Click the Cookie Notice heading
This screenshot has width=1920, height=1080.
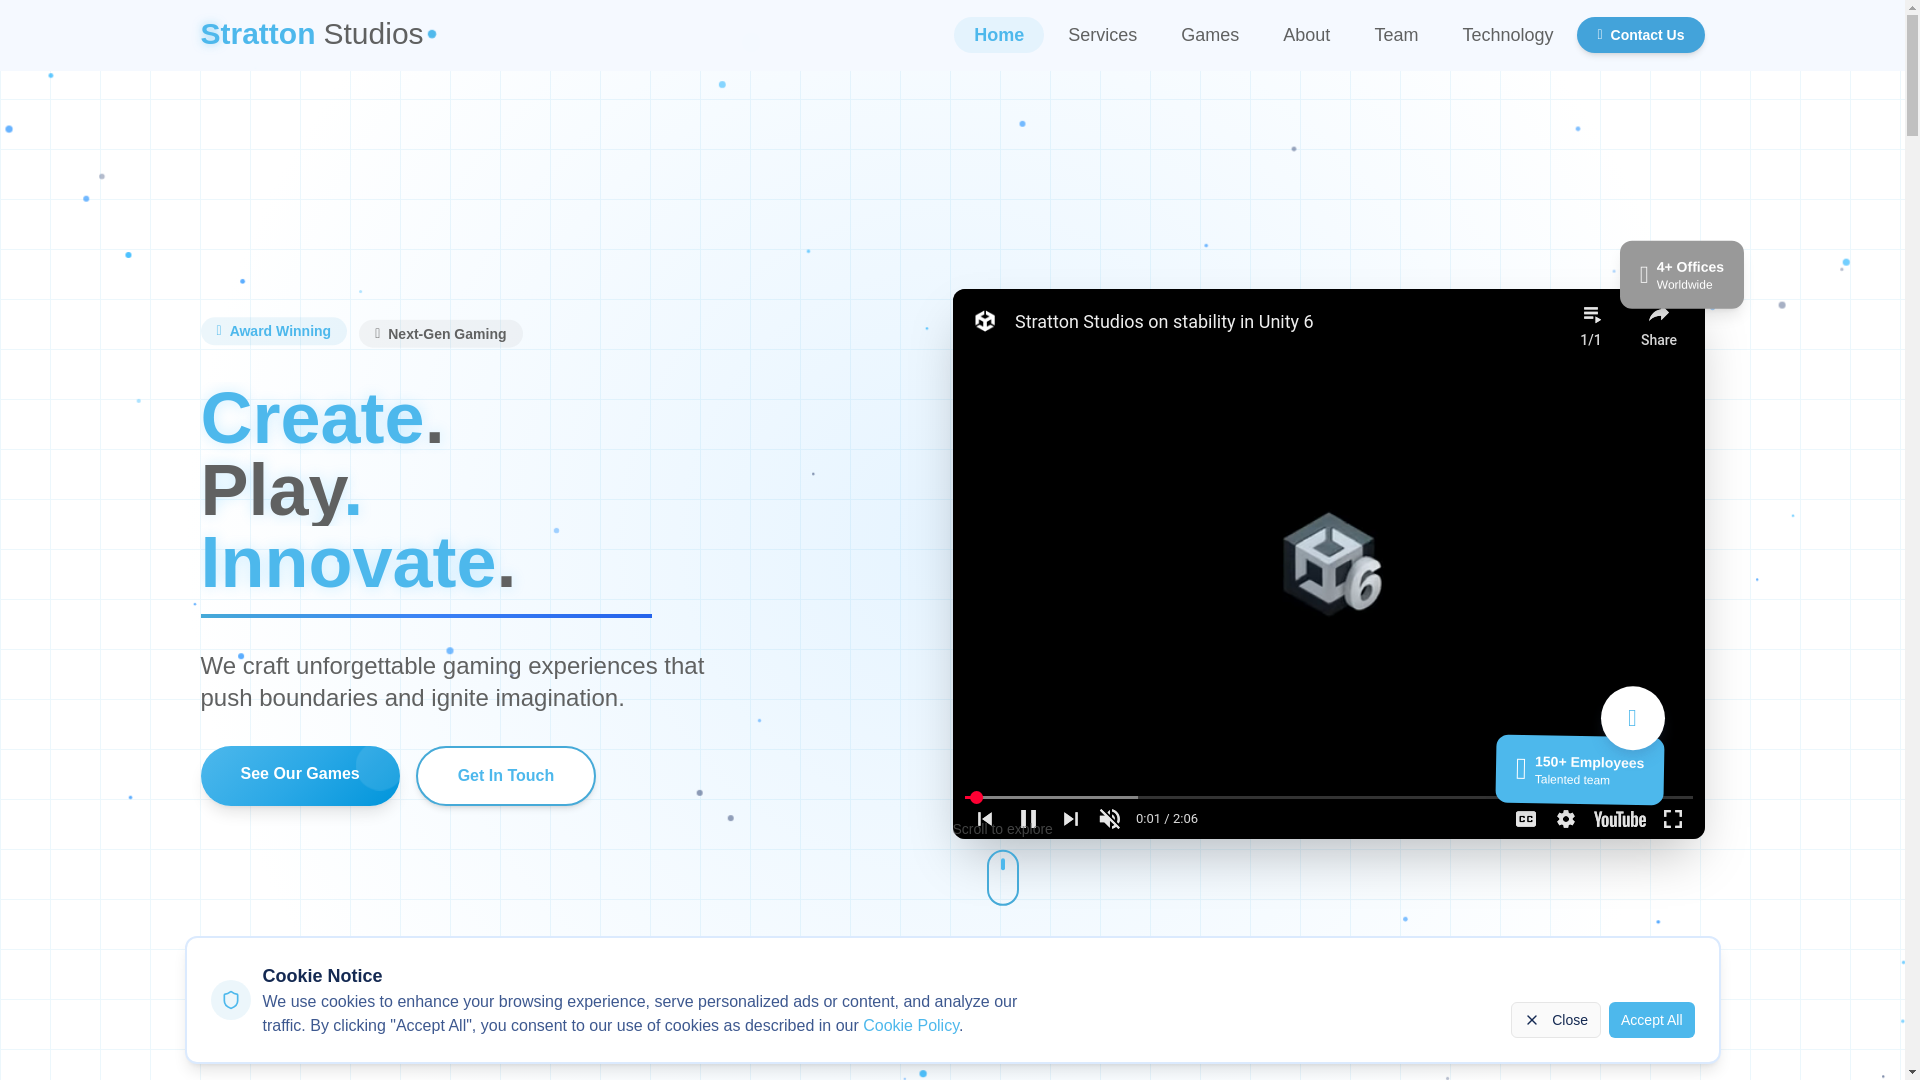322,976
